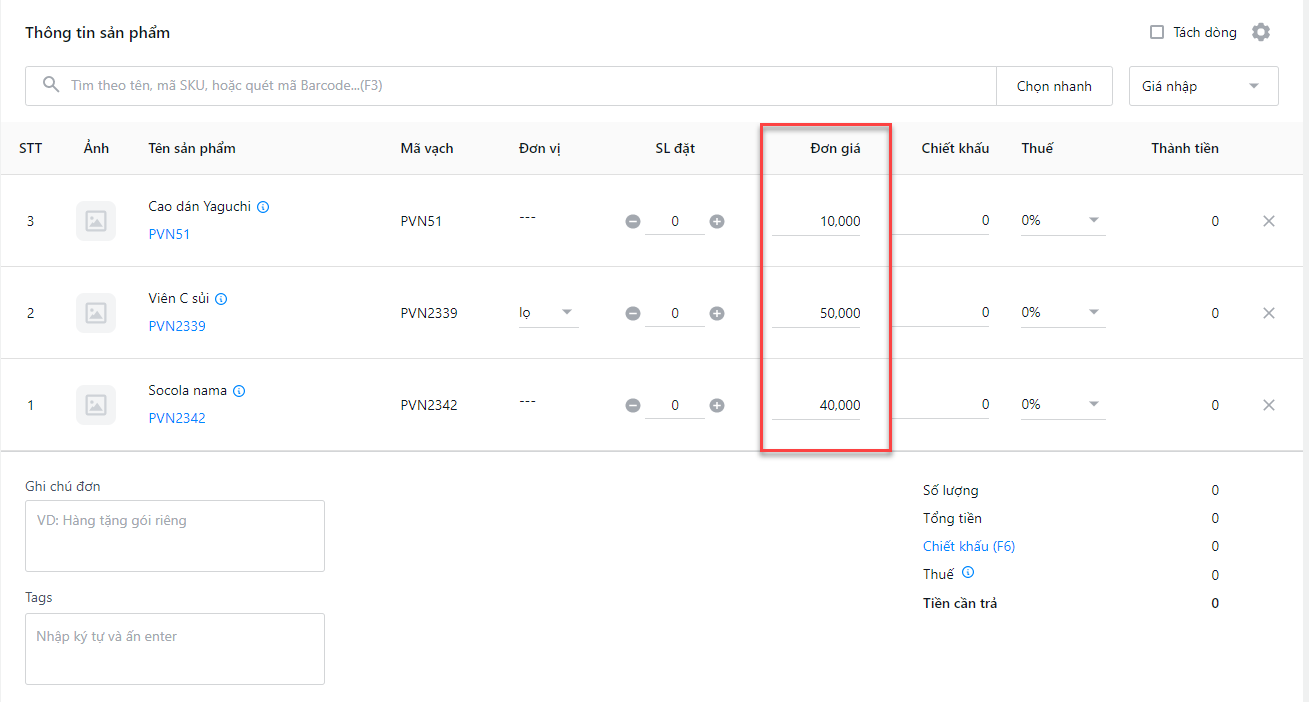Open tax dropdown for Cao dán Yaguchi

(x=1063, y=221)
